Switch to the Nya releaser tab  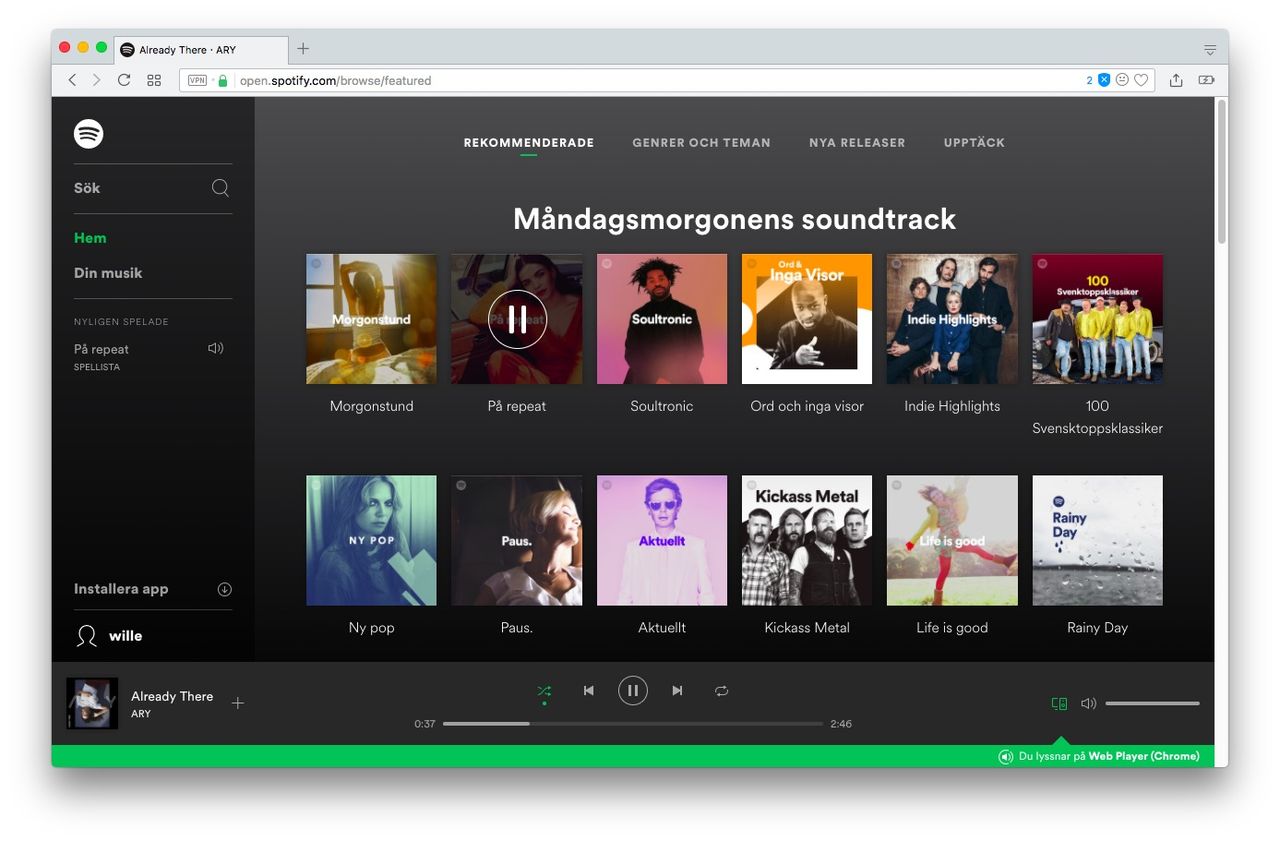[x=857, y=143]
